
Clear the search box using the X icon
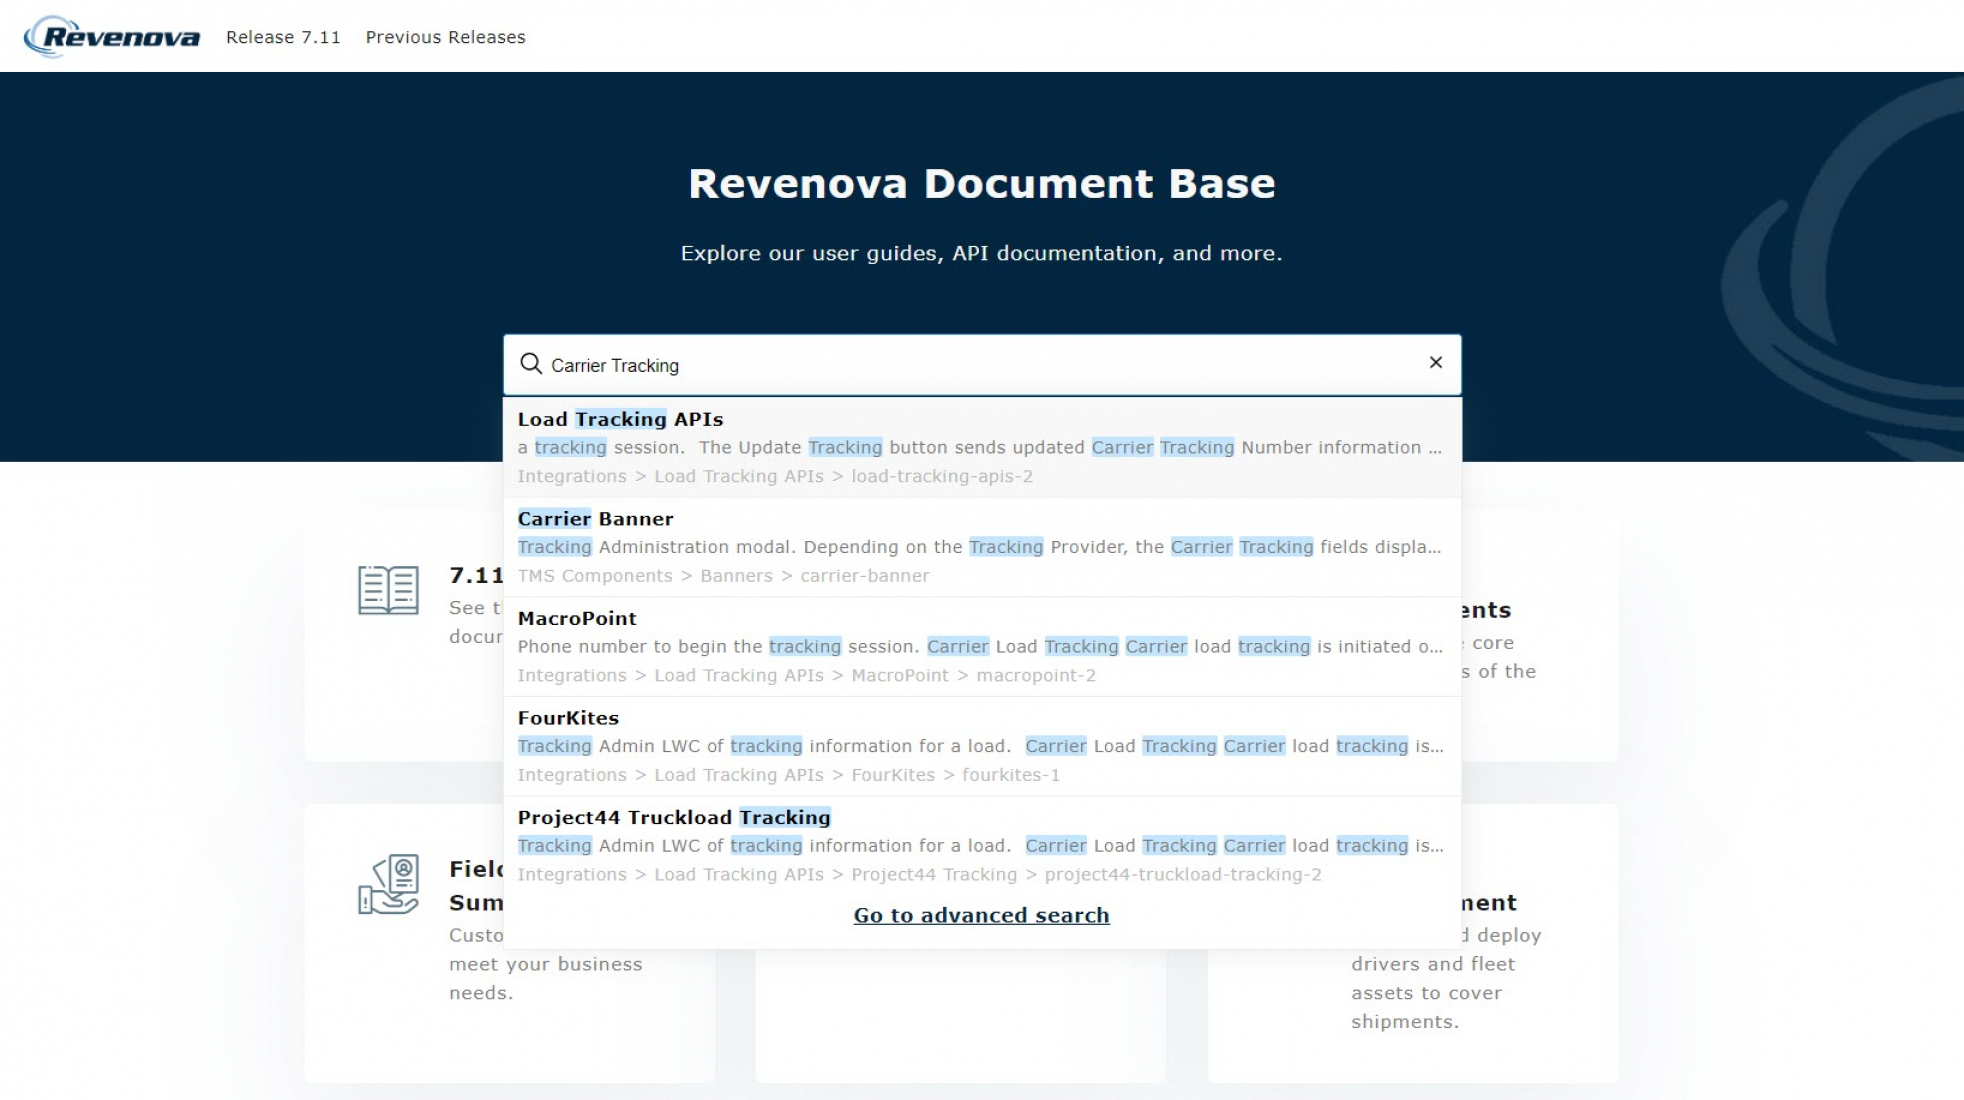[1436, 363]
